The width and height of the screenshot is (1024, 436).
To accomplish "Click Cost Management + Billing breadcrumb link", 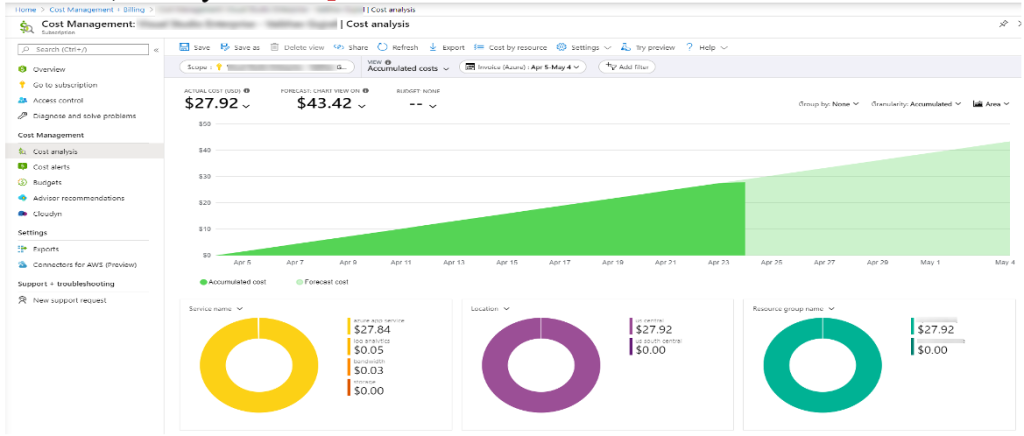I will [97, 10].
